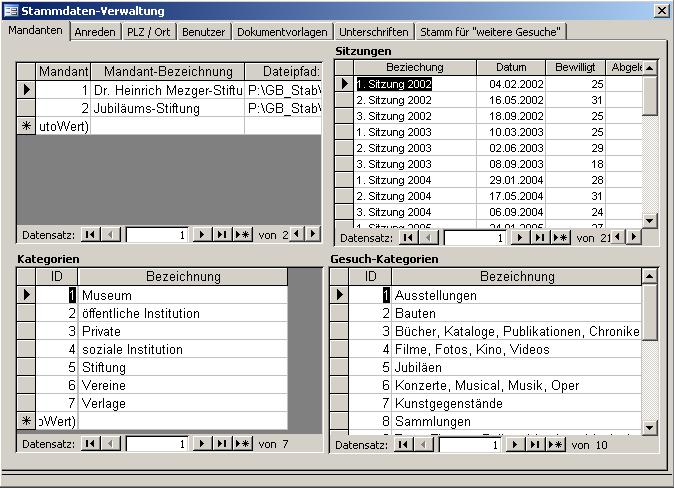Switch to the Anreden tab
This screenshot has width=674, height=488.
tap(95, 32)
